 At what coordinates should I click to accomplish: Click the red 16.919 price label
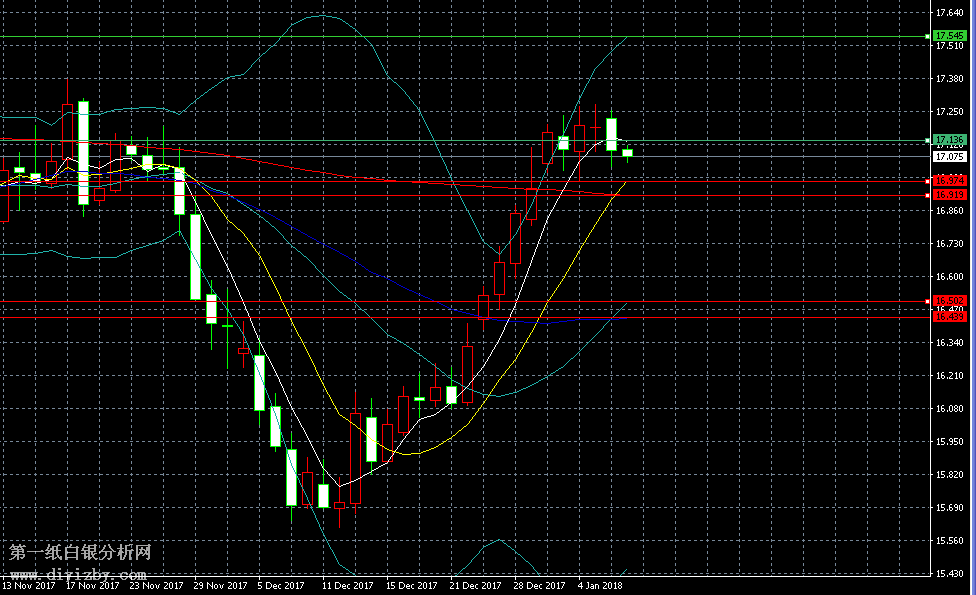[x=948, y=195]
